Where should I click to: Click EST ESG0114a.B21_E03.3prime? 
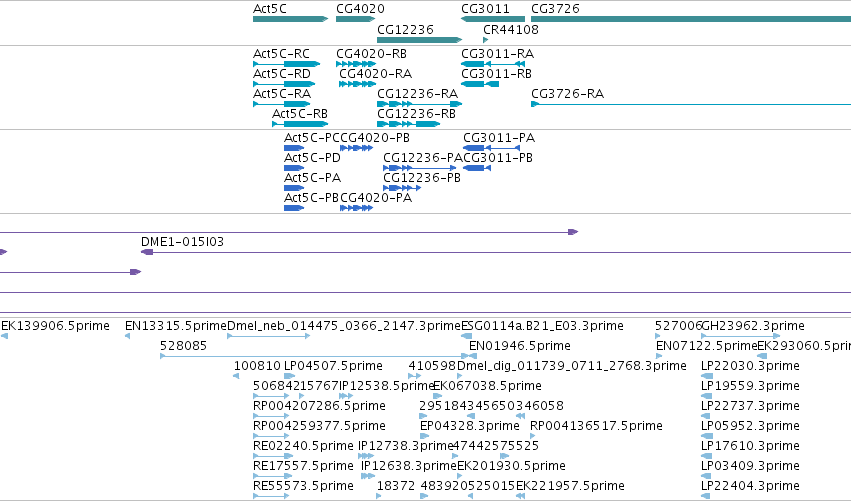point(466,337)
